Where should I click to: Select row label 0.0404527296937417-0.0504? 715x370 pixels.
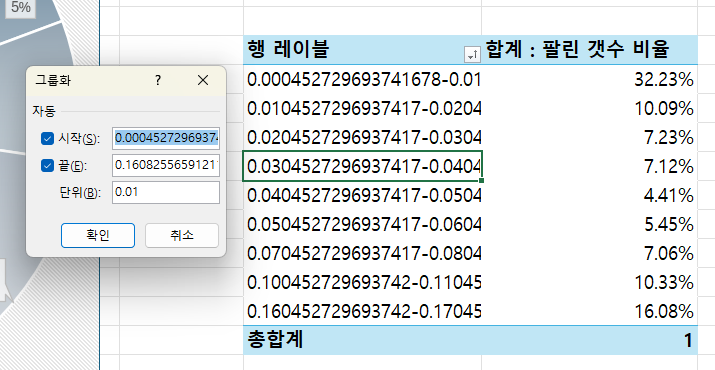coord(363,196)
